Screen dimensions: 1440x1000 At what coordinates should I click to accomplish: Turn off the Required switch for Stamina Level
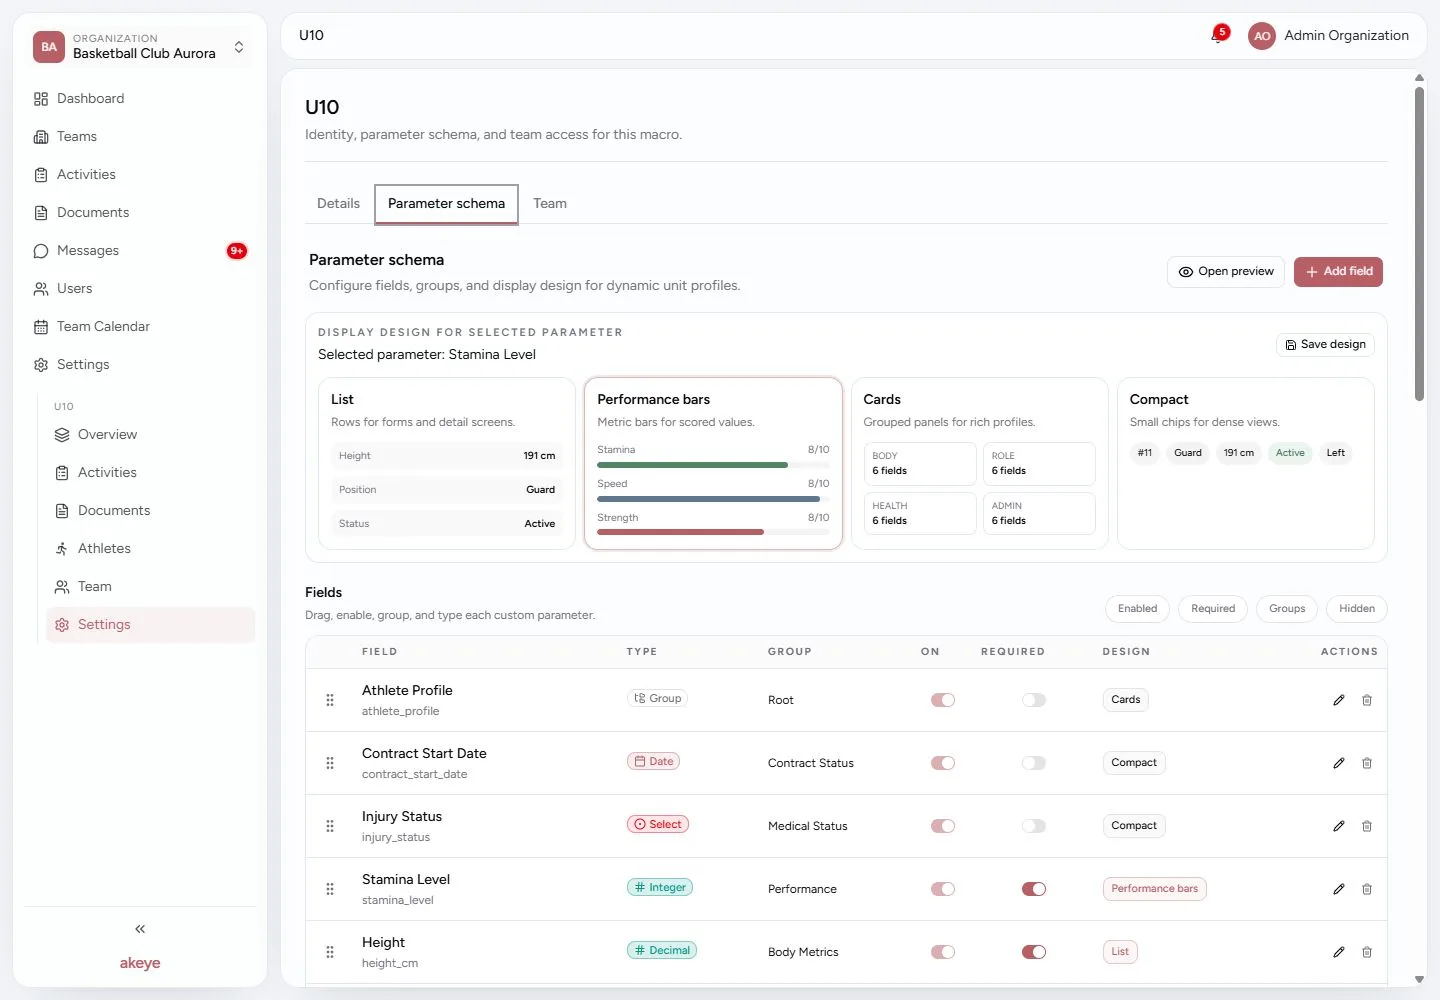pos(1034,889)
